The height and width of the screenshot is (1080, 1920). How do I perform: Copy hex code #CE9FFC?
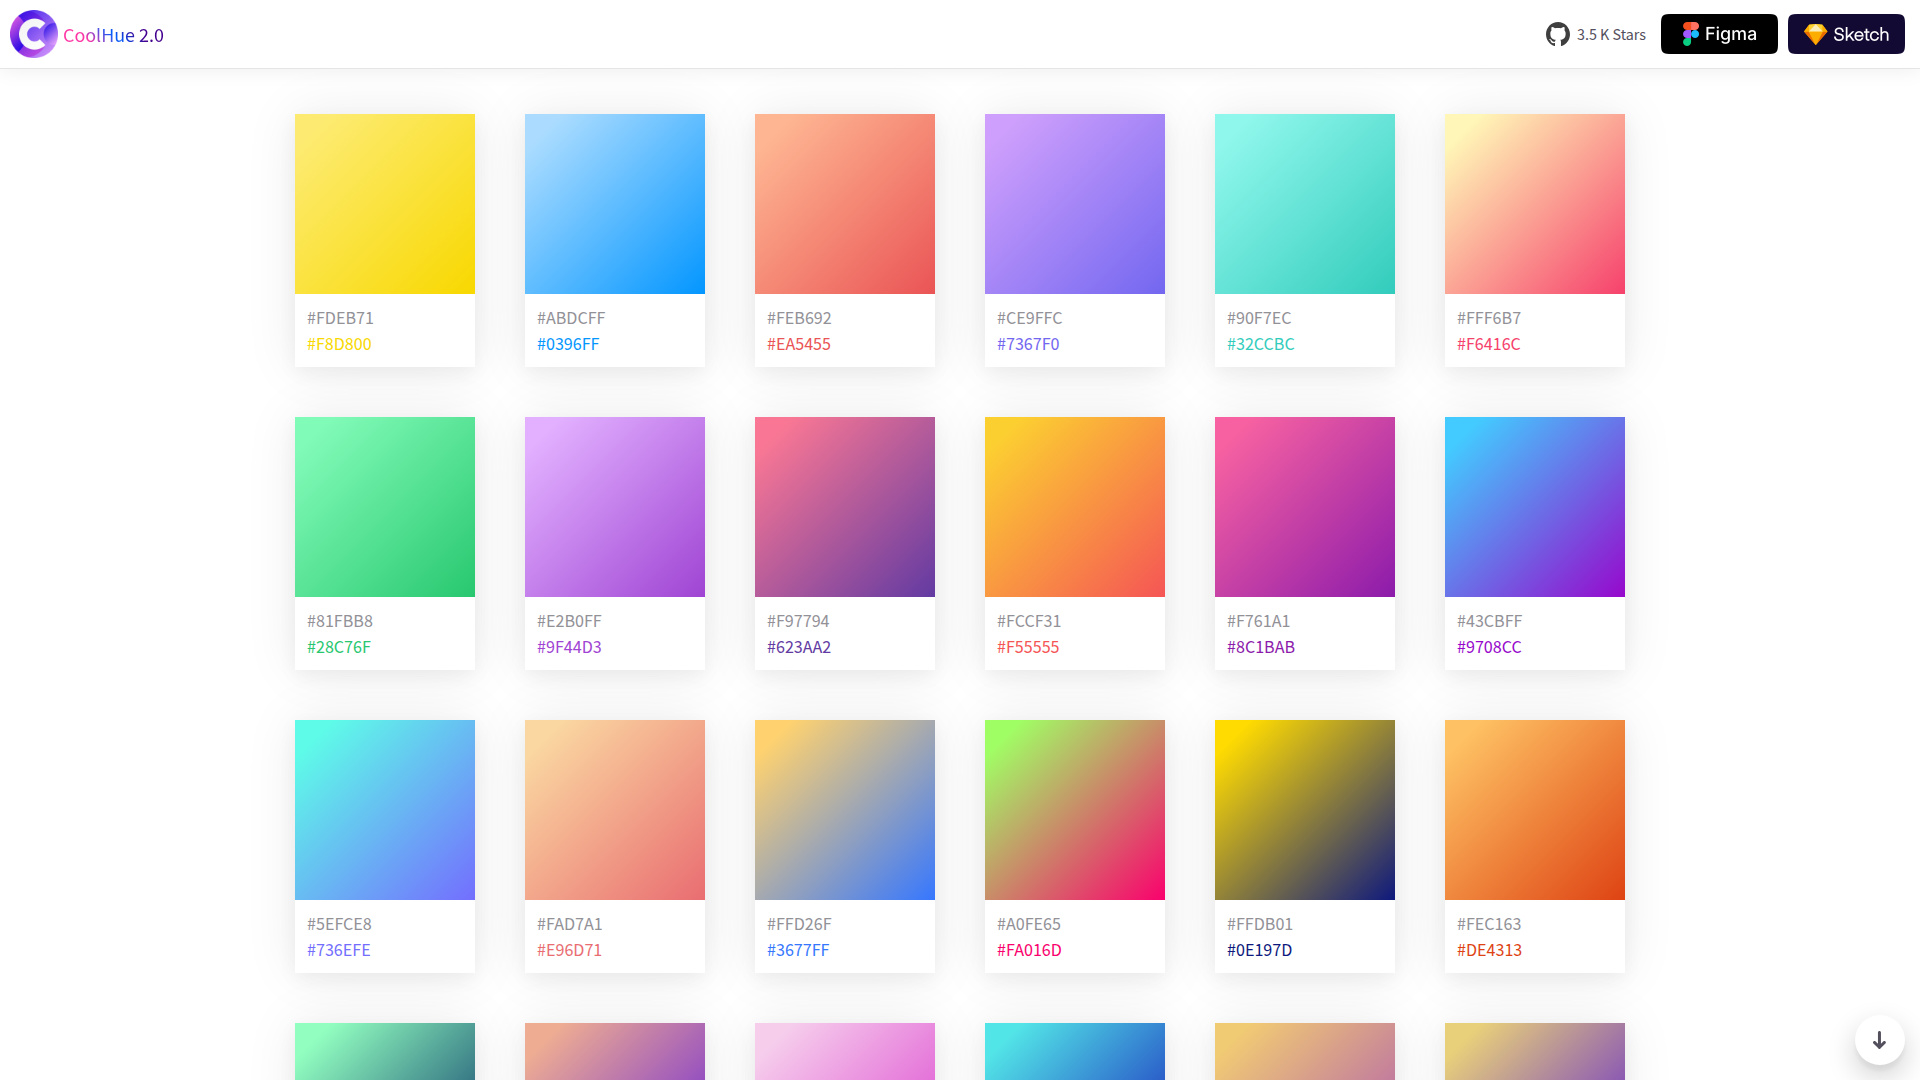coord(1030,318)
